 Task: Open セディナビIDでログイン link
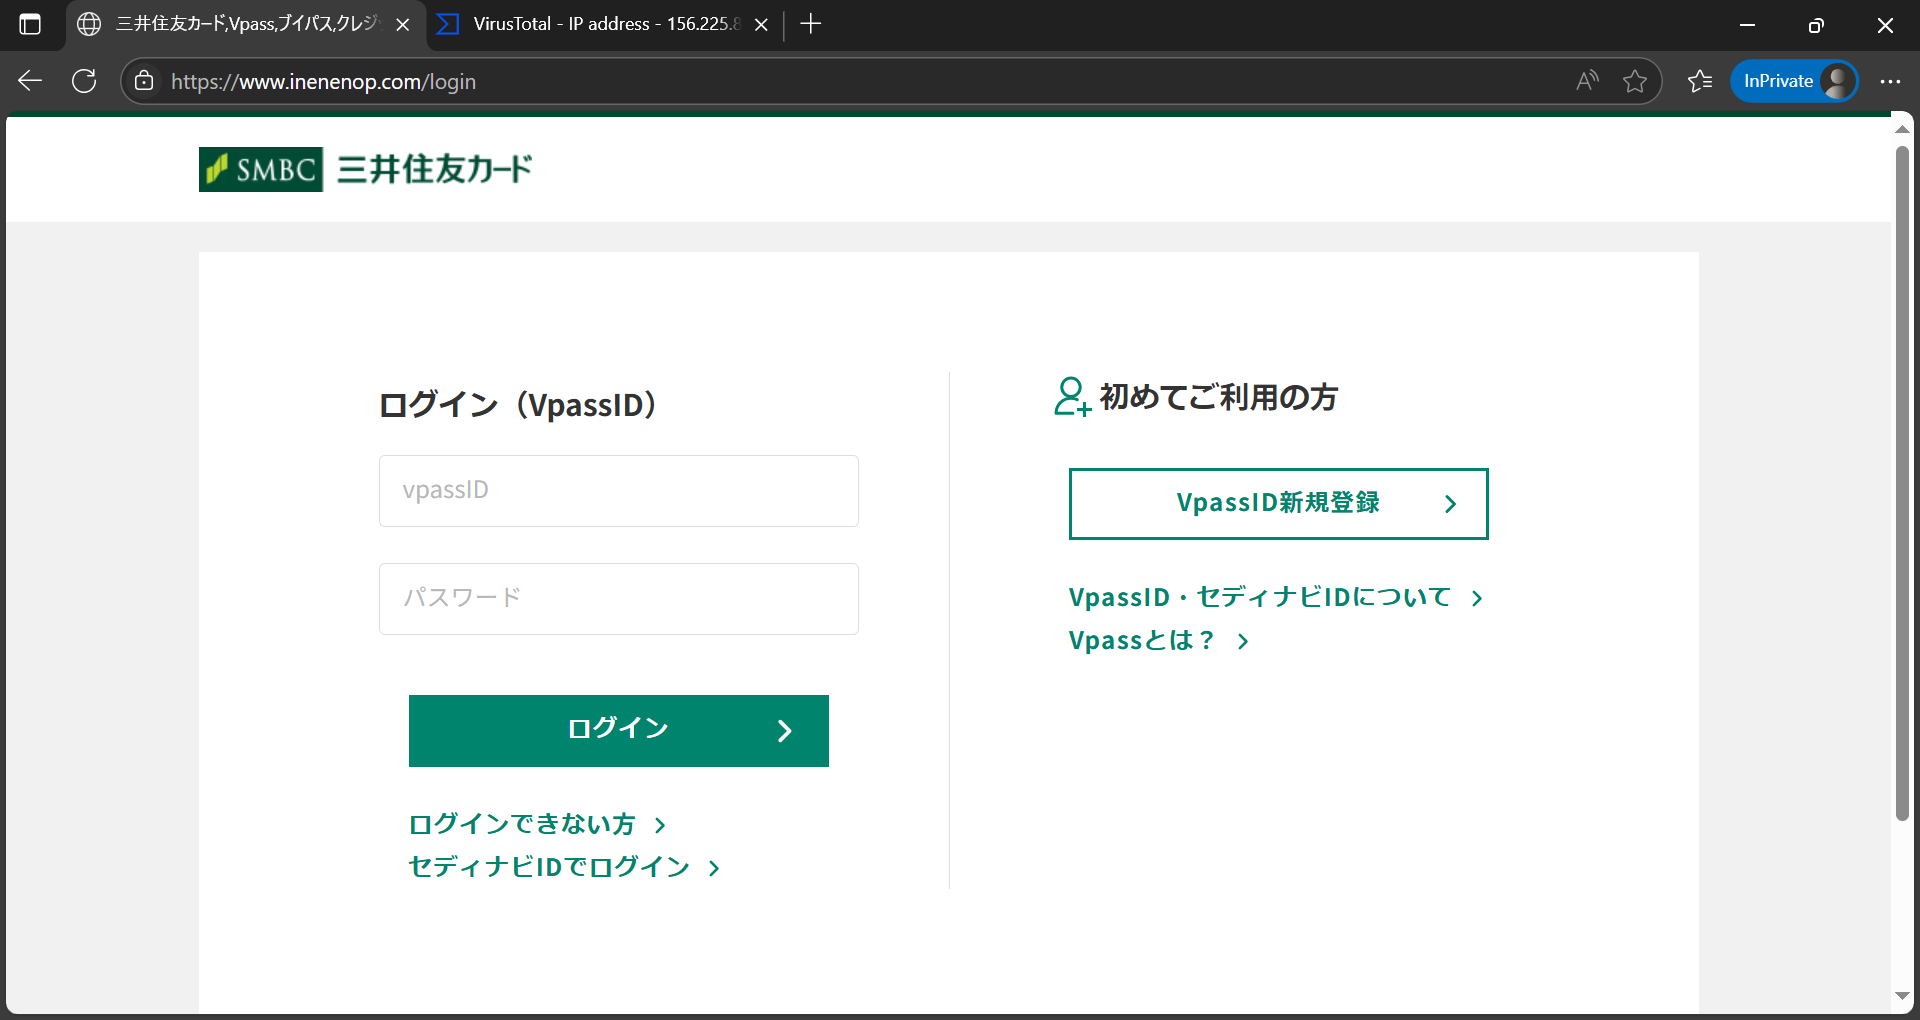565,867
